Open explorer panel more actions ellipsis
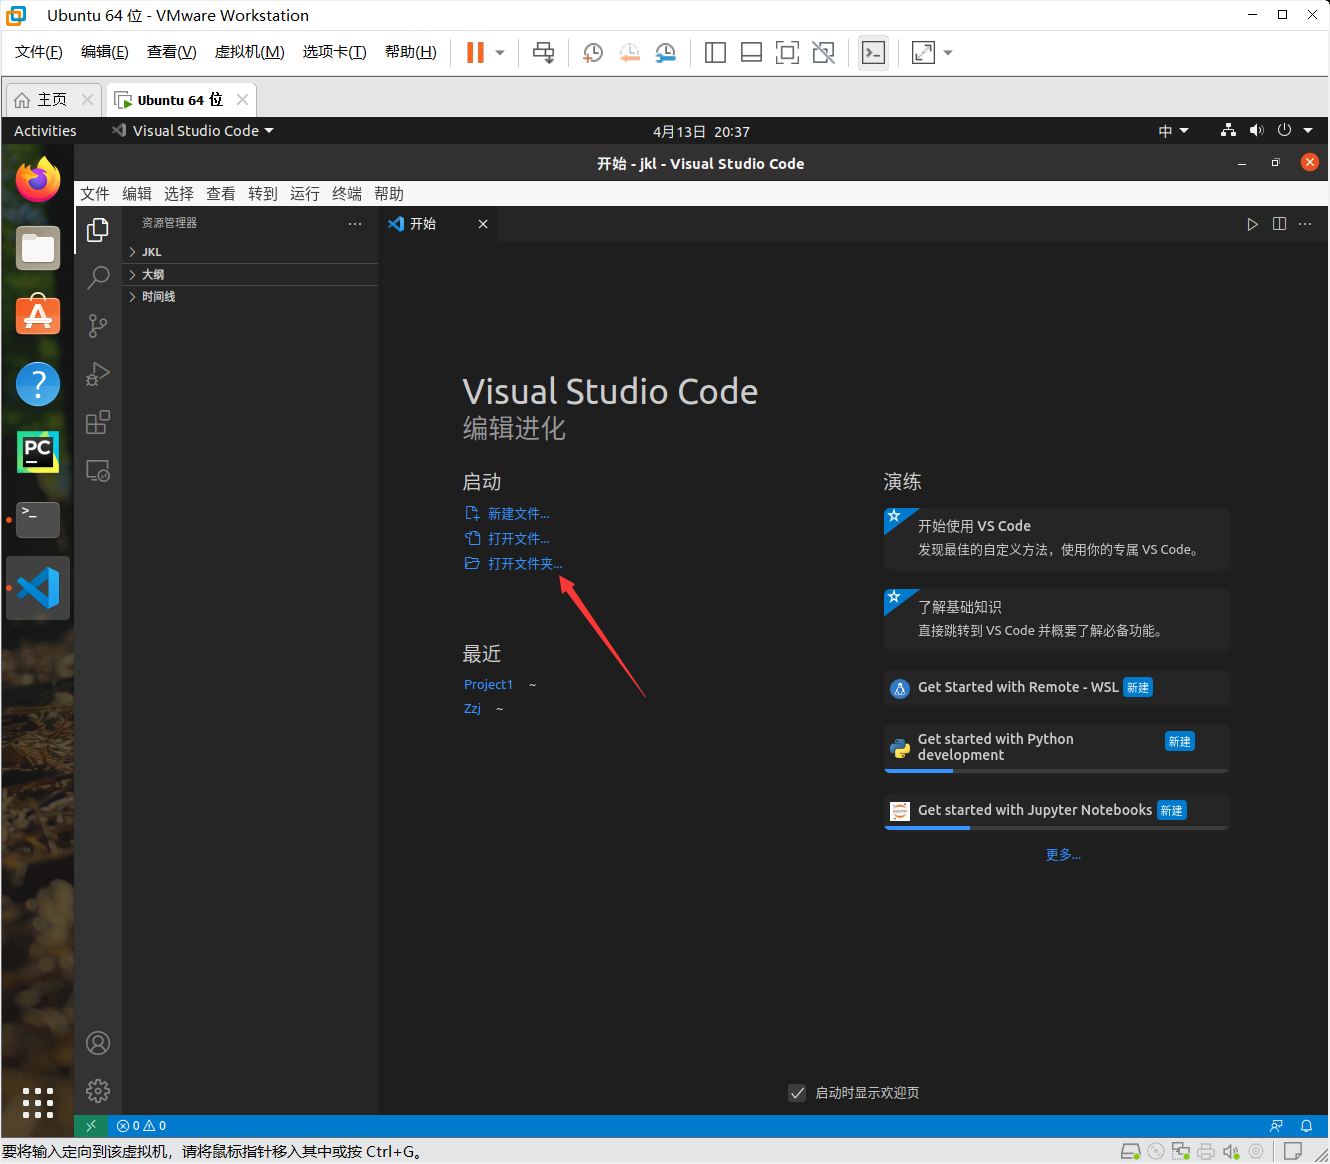 [x=355, y=224]
